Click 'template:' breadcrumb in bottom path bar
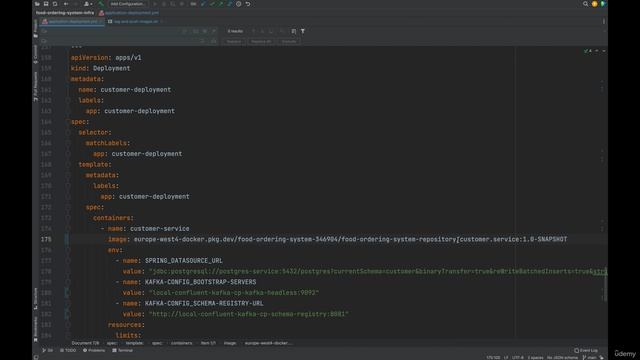The width and height of the screenshot is (640, 360). 134,343
